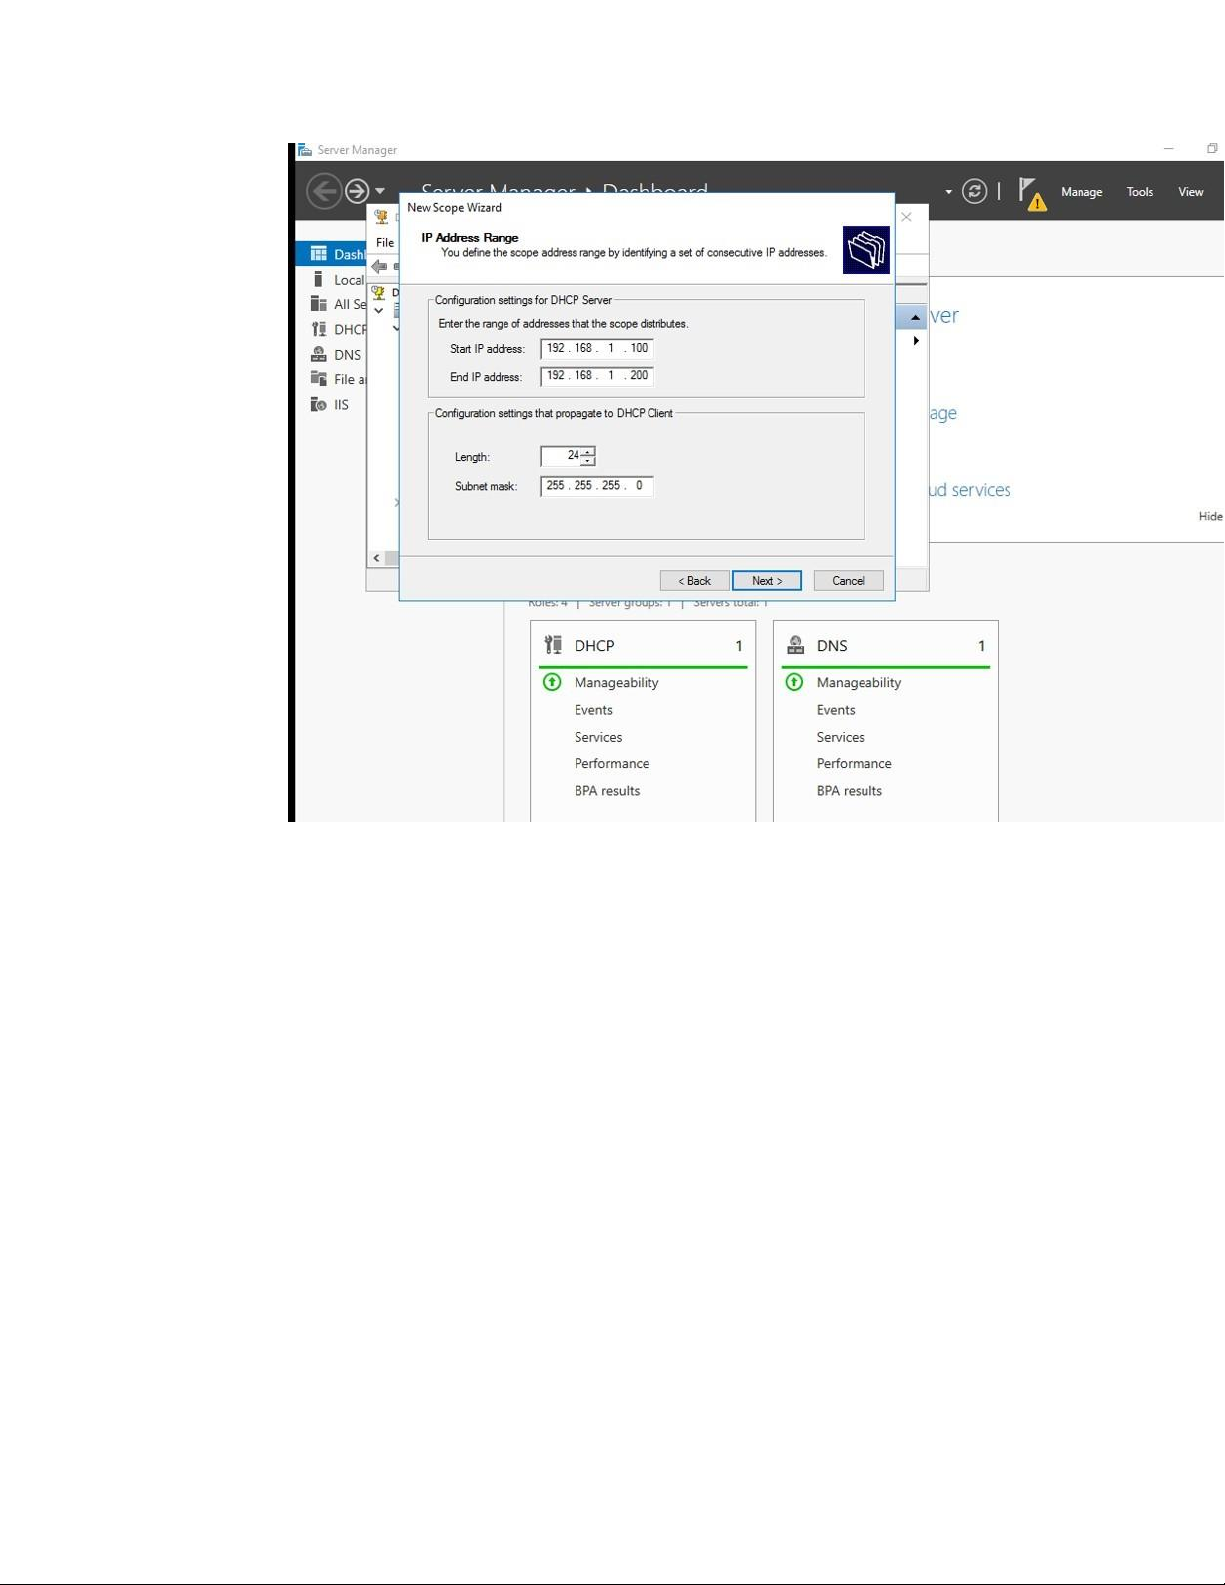1225x1585 pixels.
Task: Open the notifications flag with warning
Action: pyautogui.click(x=1032, y=193)
